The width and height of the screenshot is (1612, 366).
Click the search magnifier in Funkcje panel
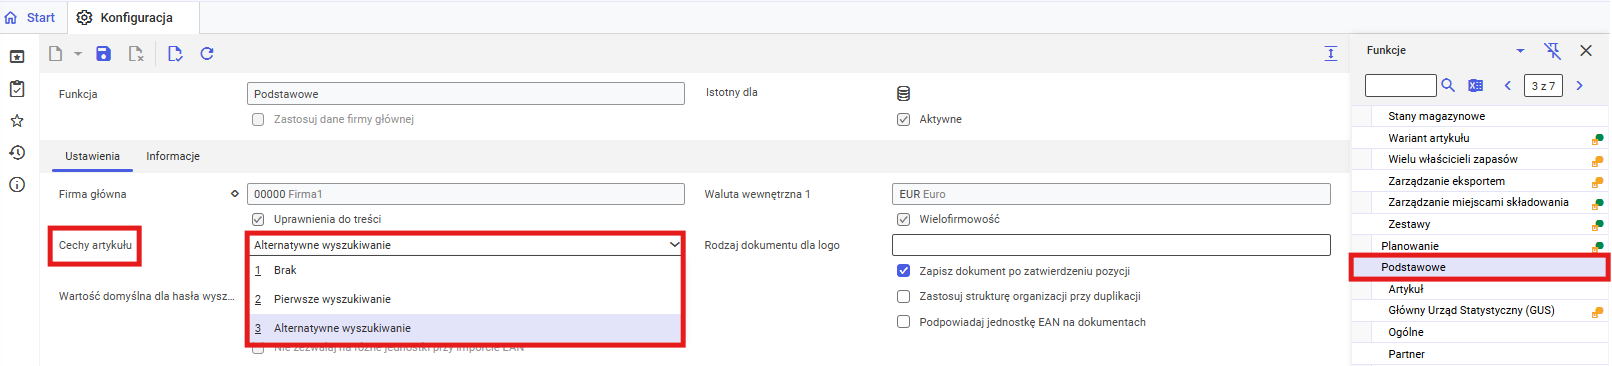click(x=1448, y=86)
